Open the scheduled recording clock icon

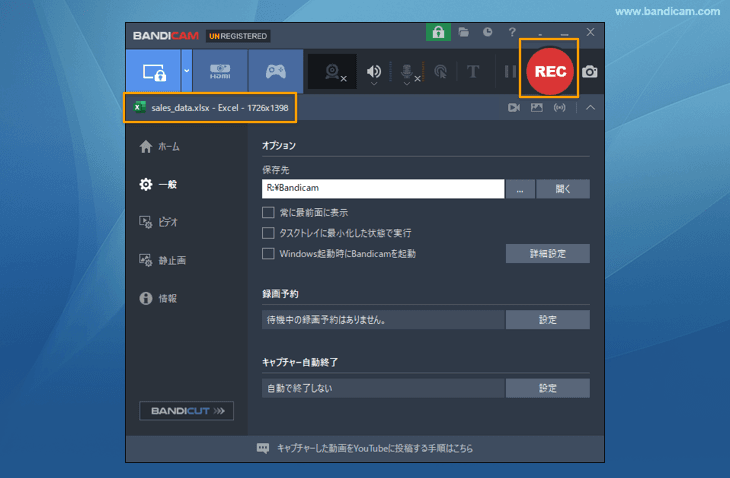tap(487, 32)
